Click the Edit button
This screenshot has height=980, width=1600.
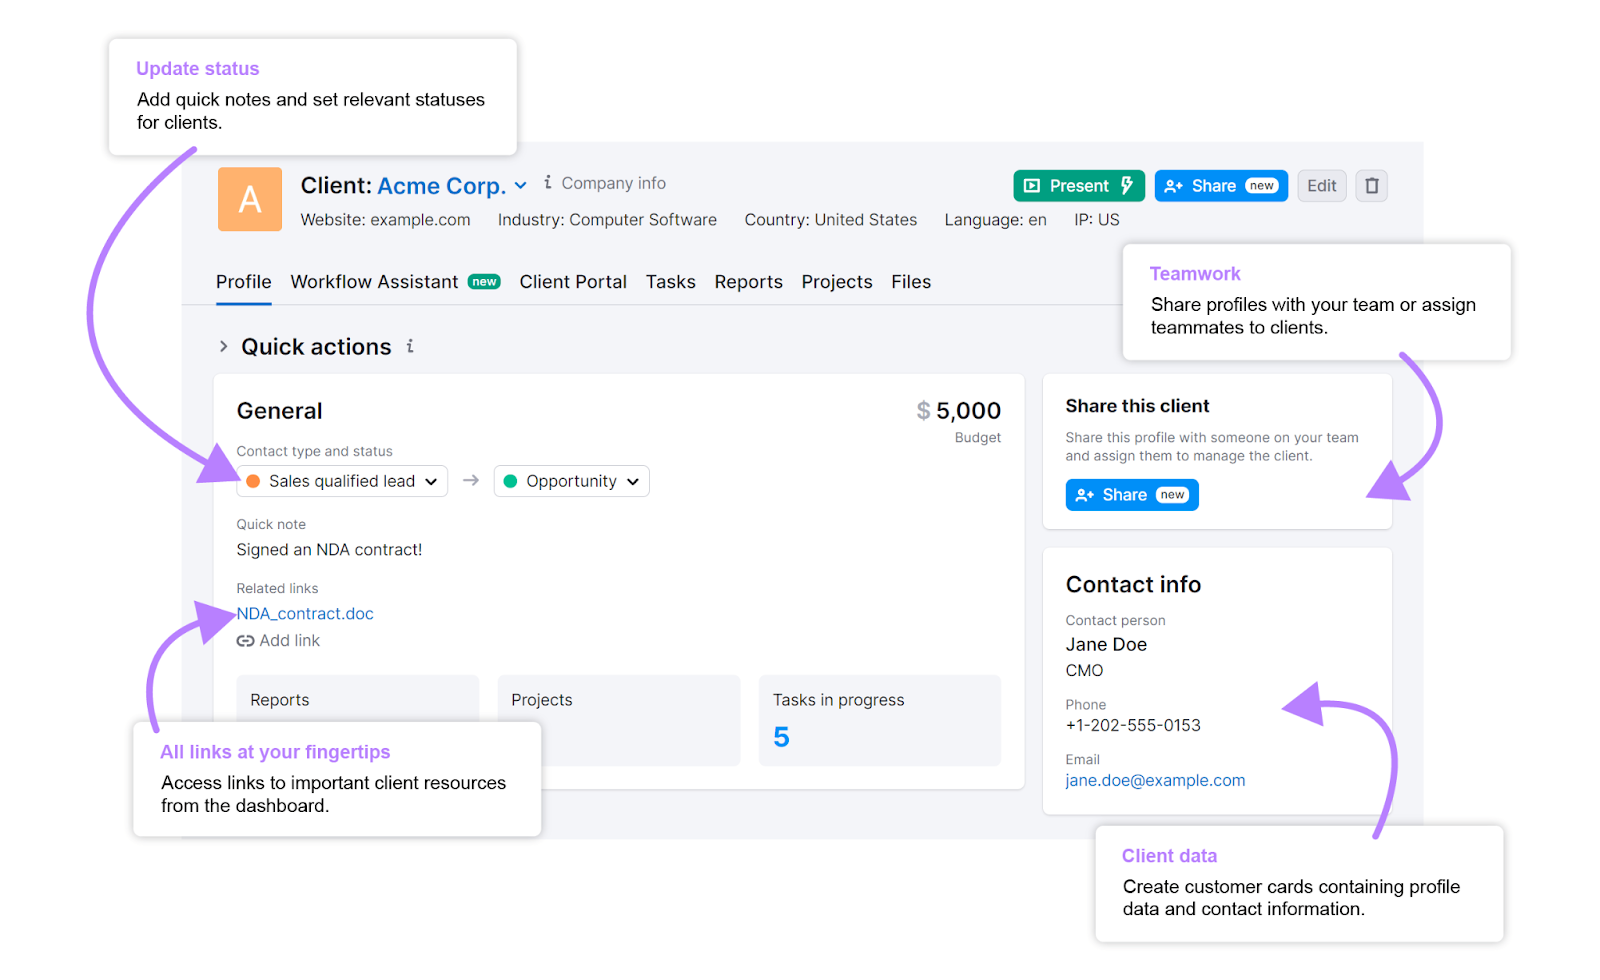pos(1321,185)
